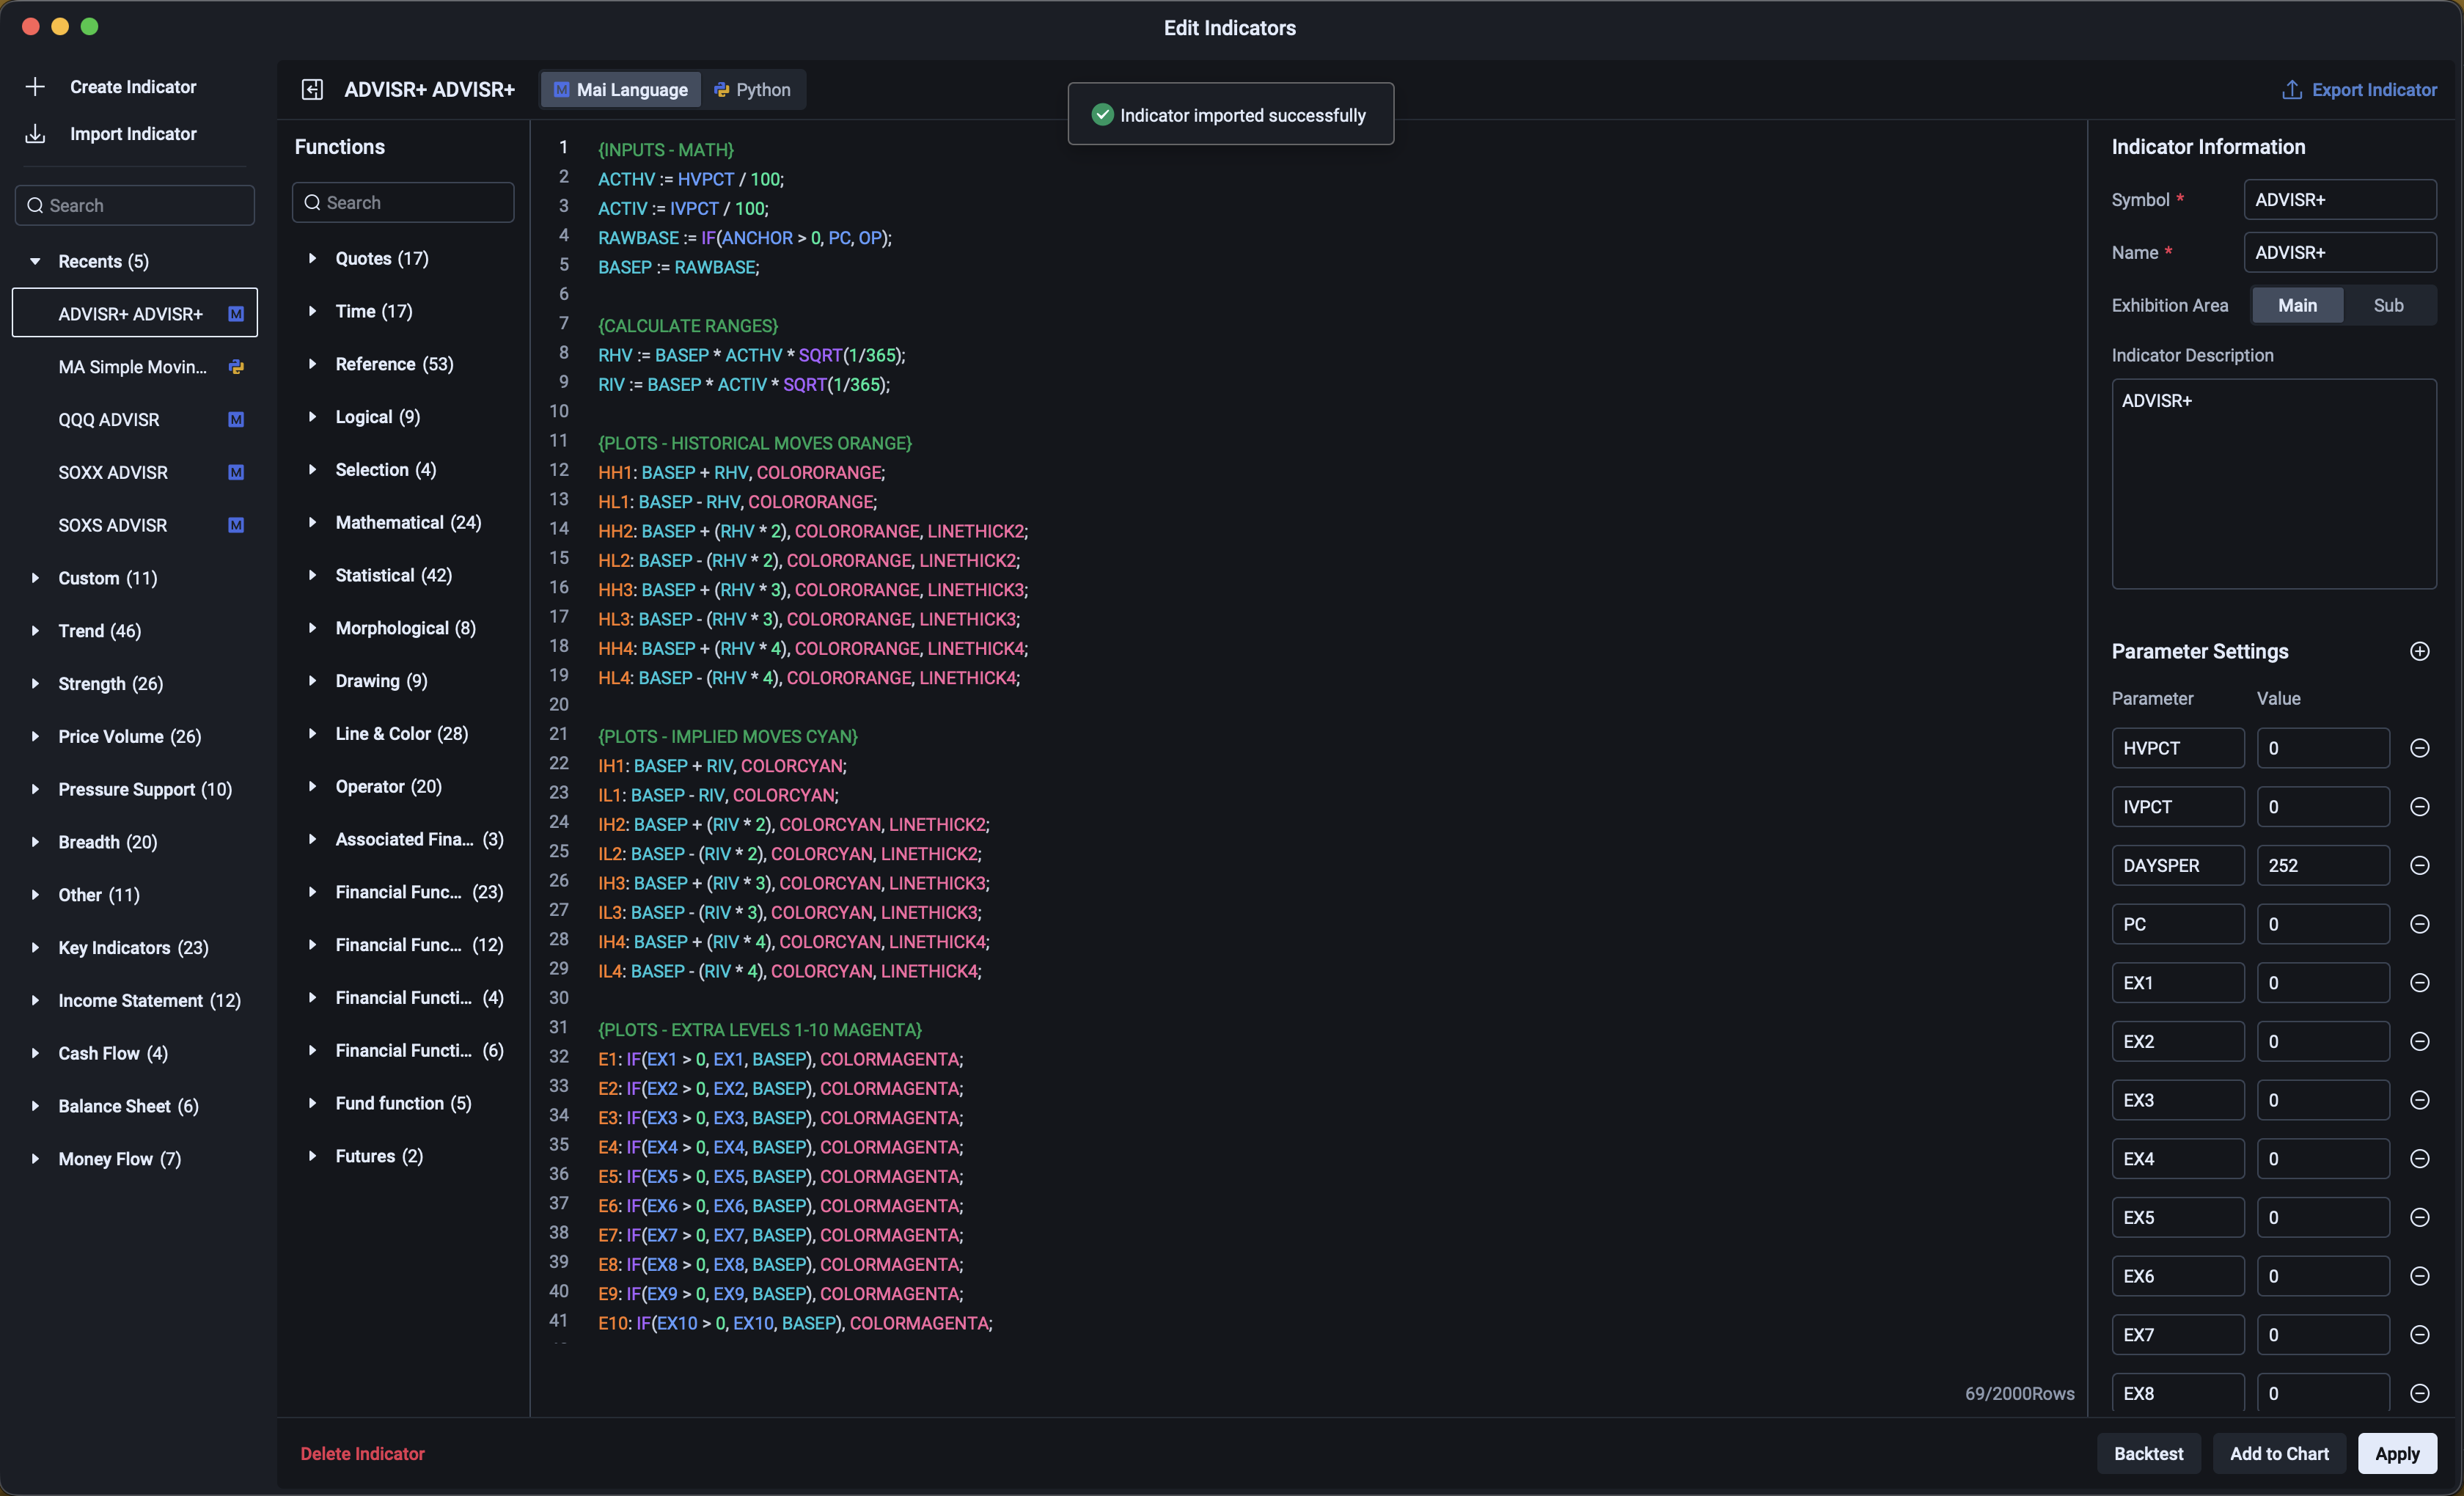Collapse the functions panel icon beside ADVISR+ title

click(x=312, y=90)
